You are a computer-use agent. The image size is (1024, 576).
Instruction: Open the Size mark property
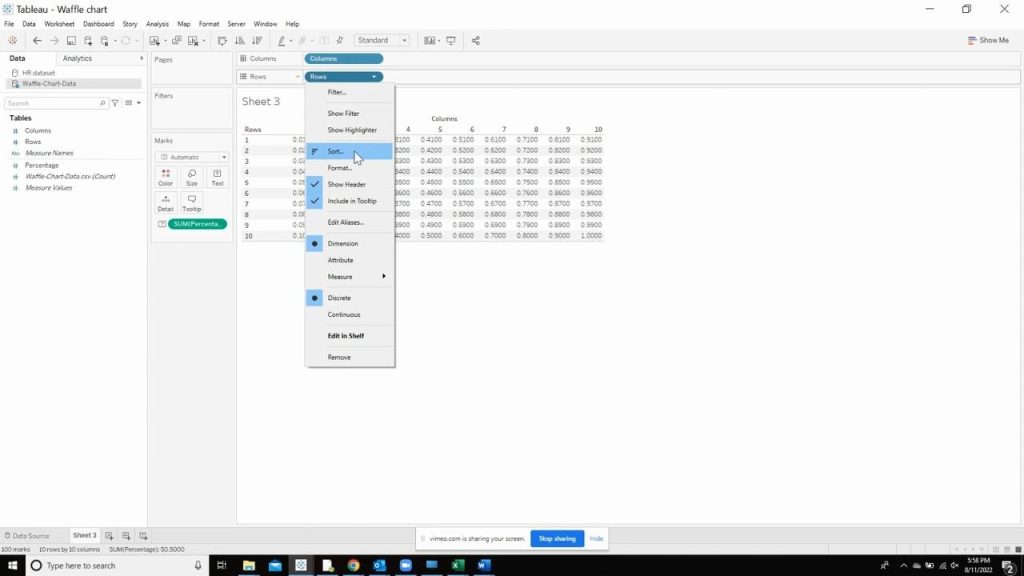191,177
